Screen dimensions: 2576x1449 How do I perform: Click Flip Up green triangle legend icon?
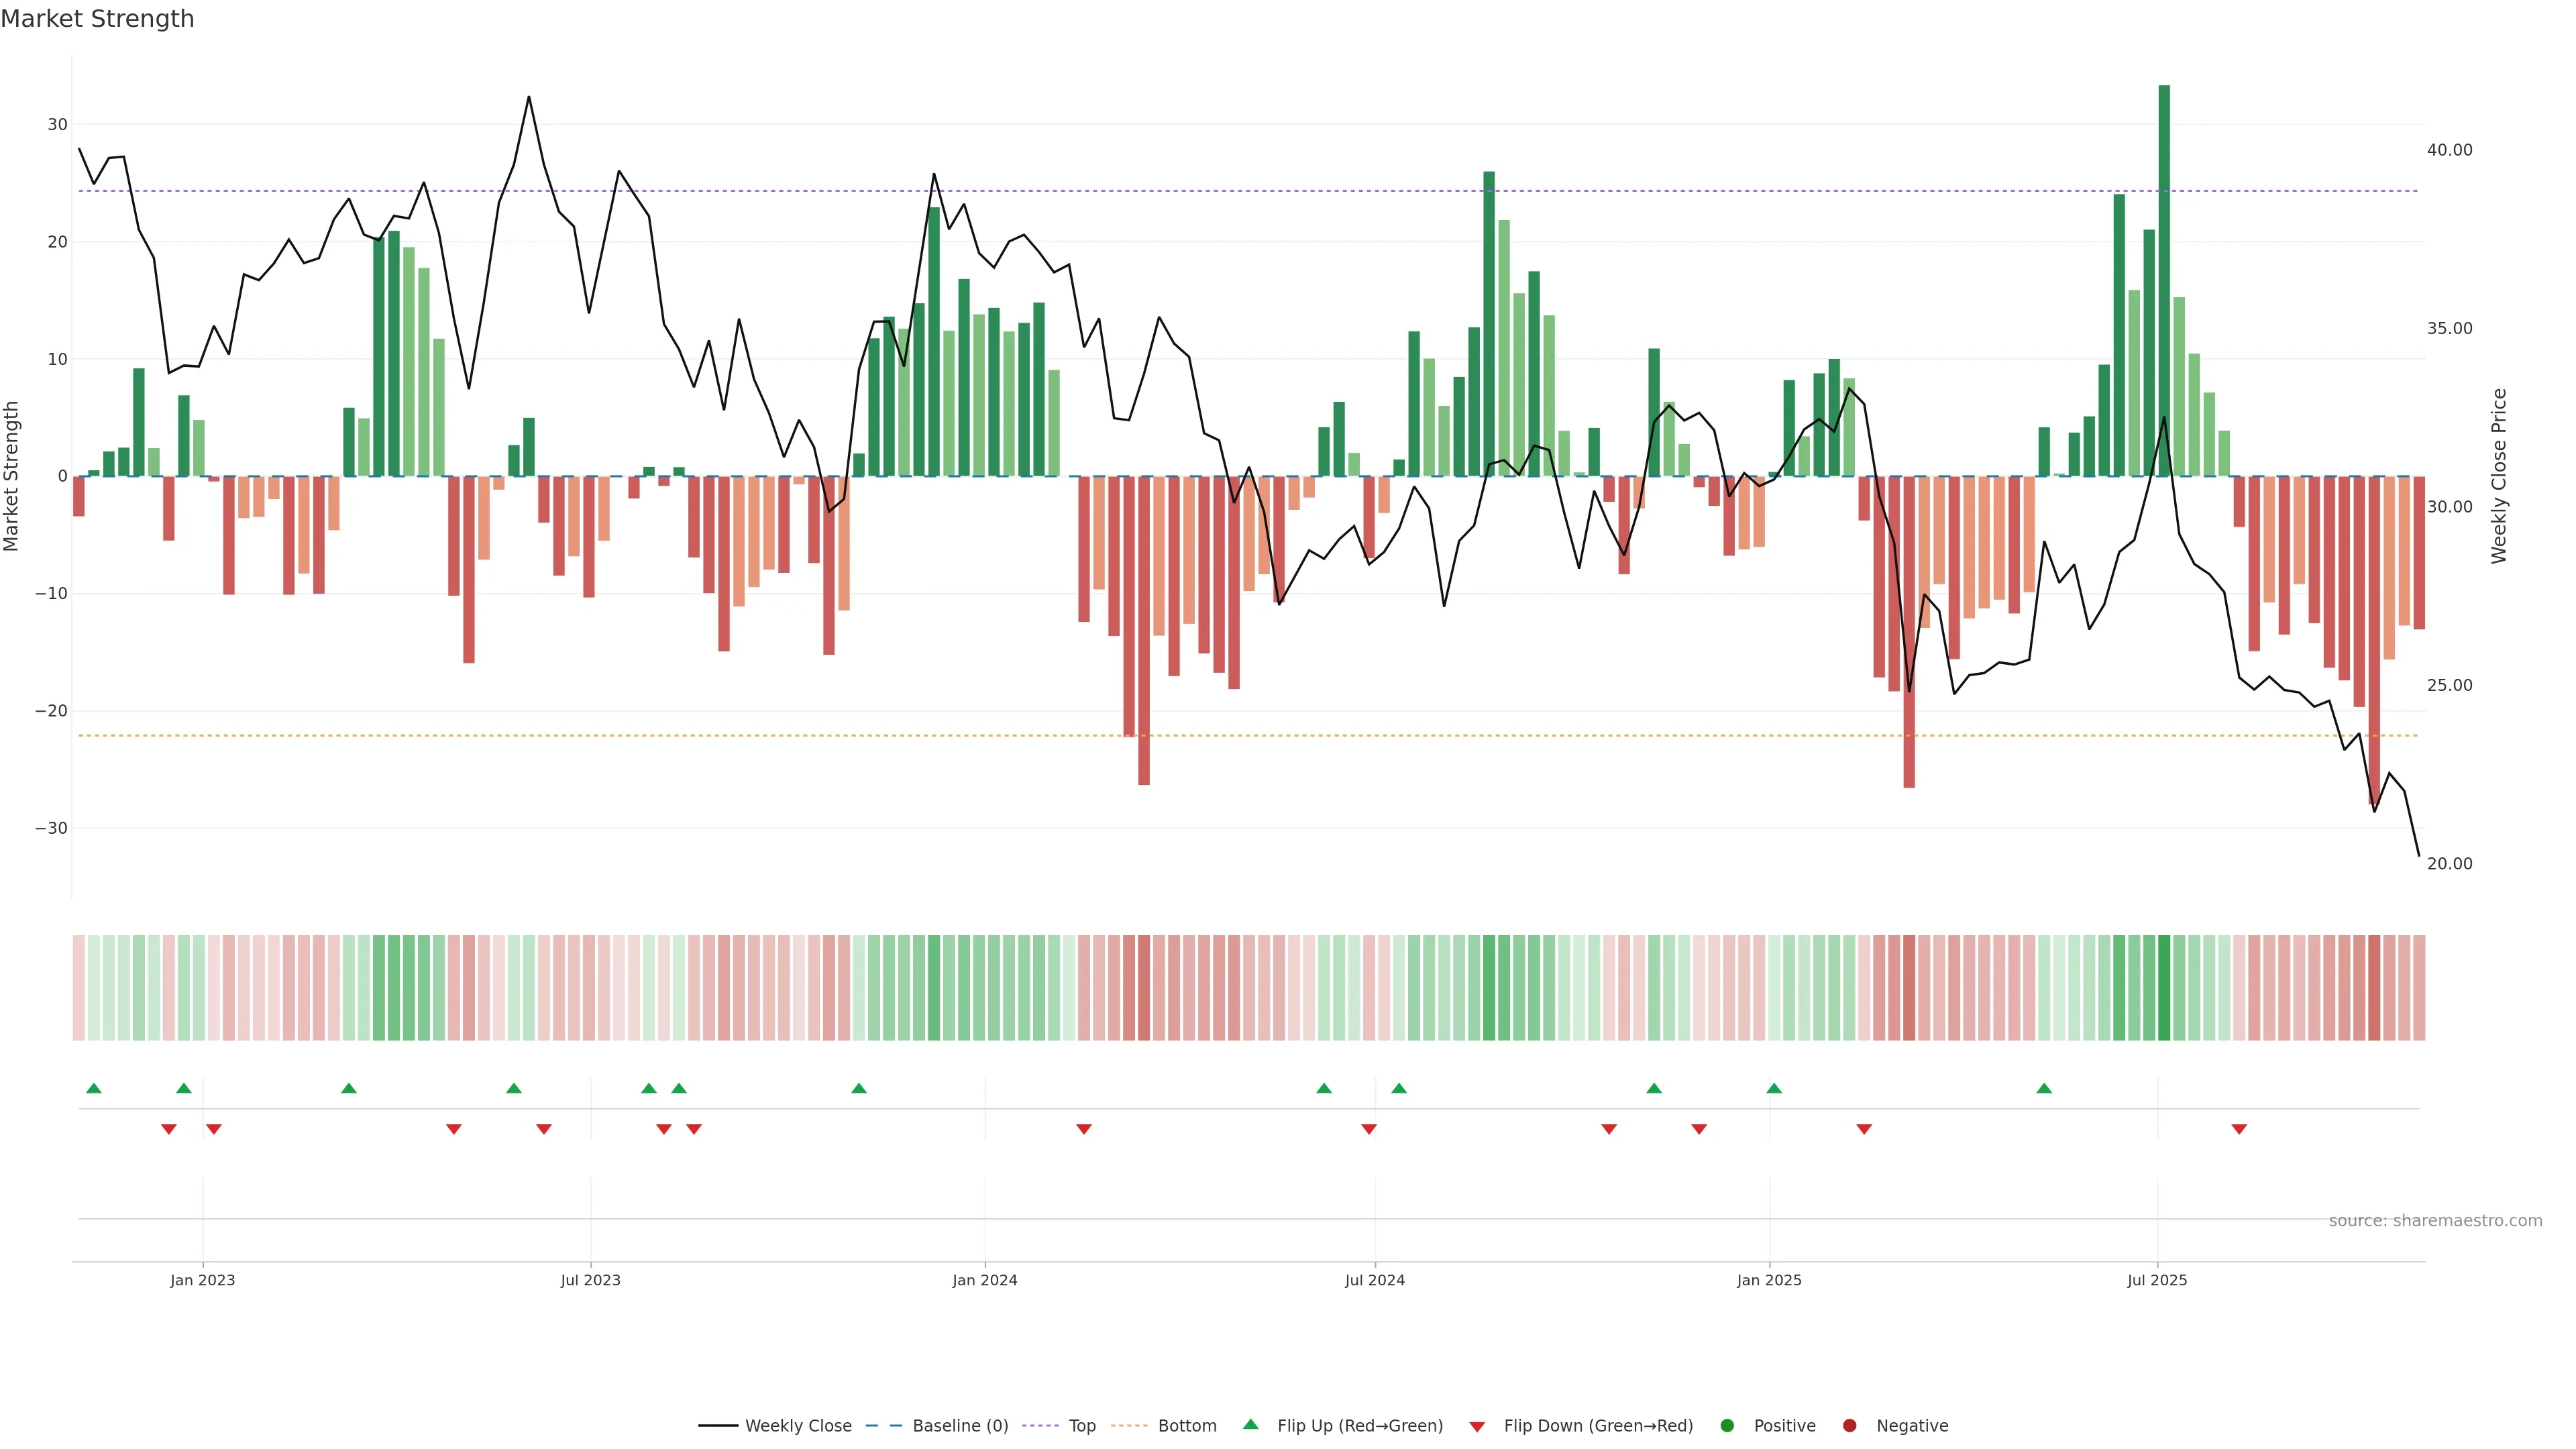coord(1250,1424)
